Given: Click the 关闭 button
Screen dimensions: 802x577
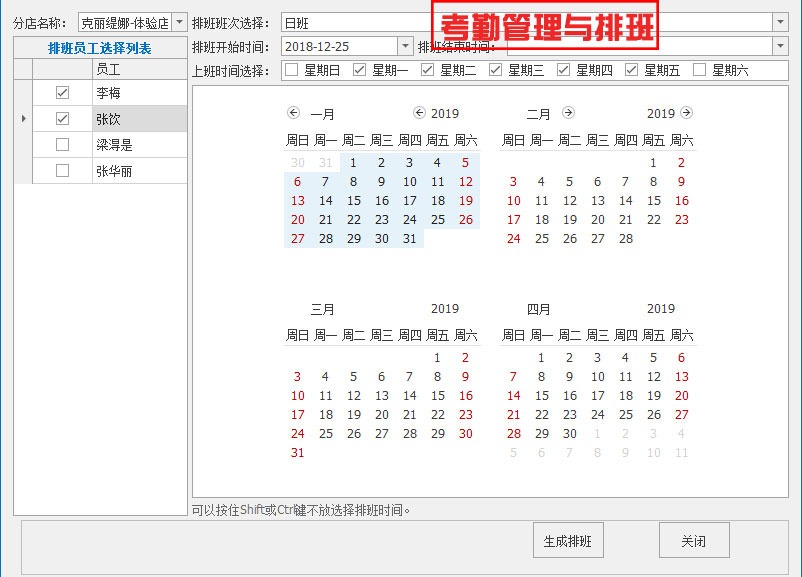Looking at the screenshot, I should pyautogui.click(x=693, y=539).
